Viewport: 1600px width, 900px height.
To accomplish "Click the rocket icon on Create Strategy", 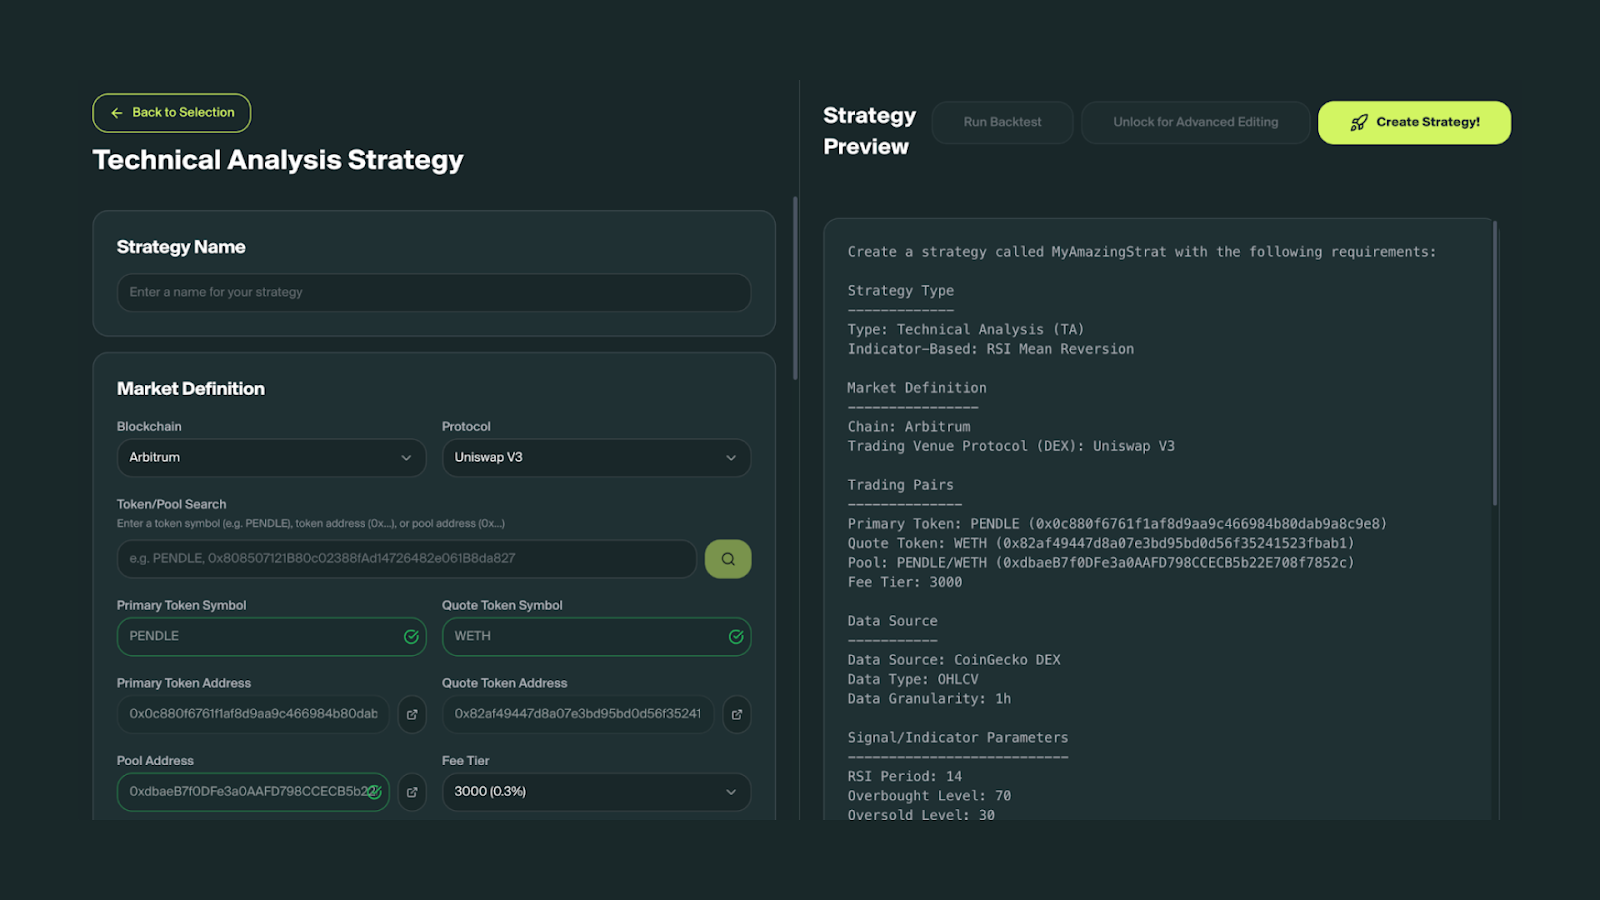I will pyautogui.click(x=1359, y=123).
